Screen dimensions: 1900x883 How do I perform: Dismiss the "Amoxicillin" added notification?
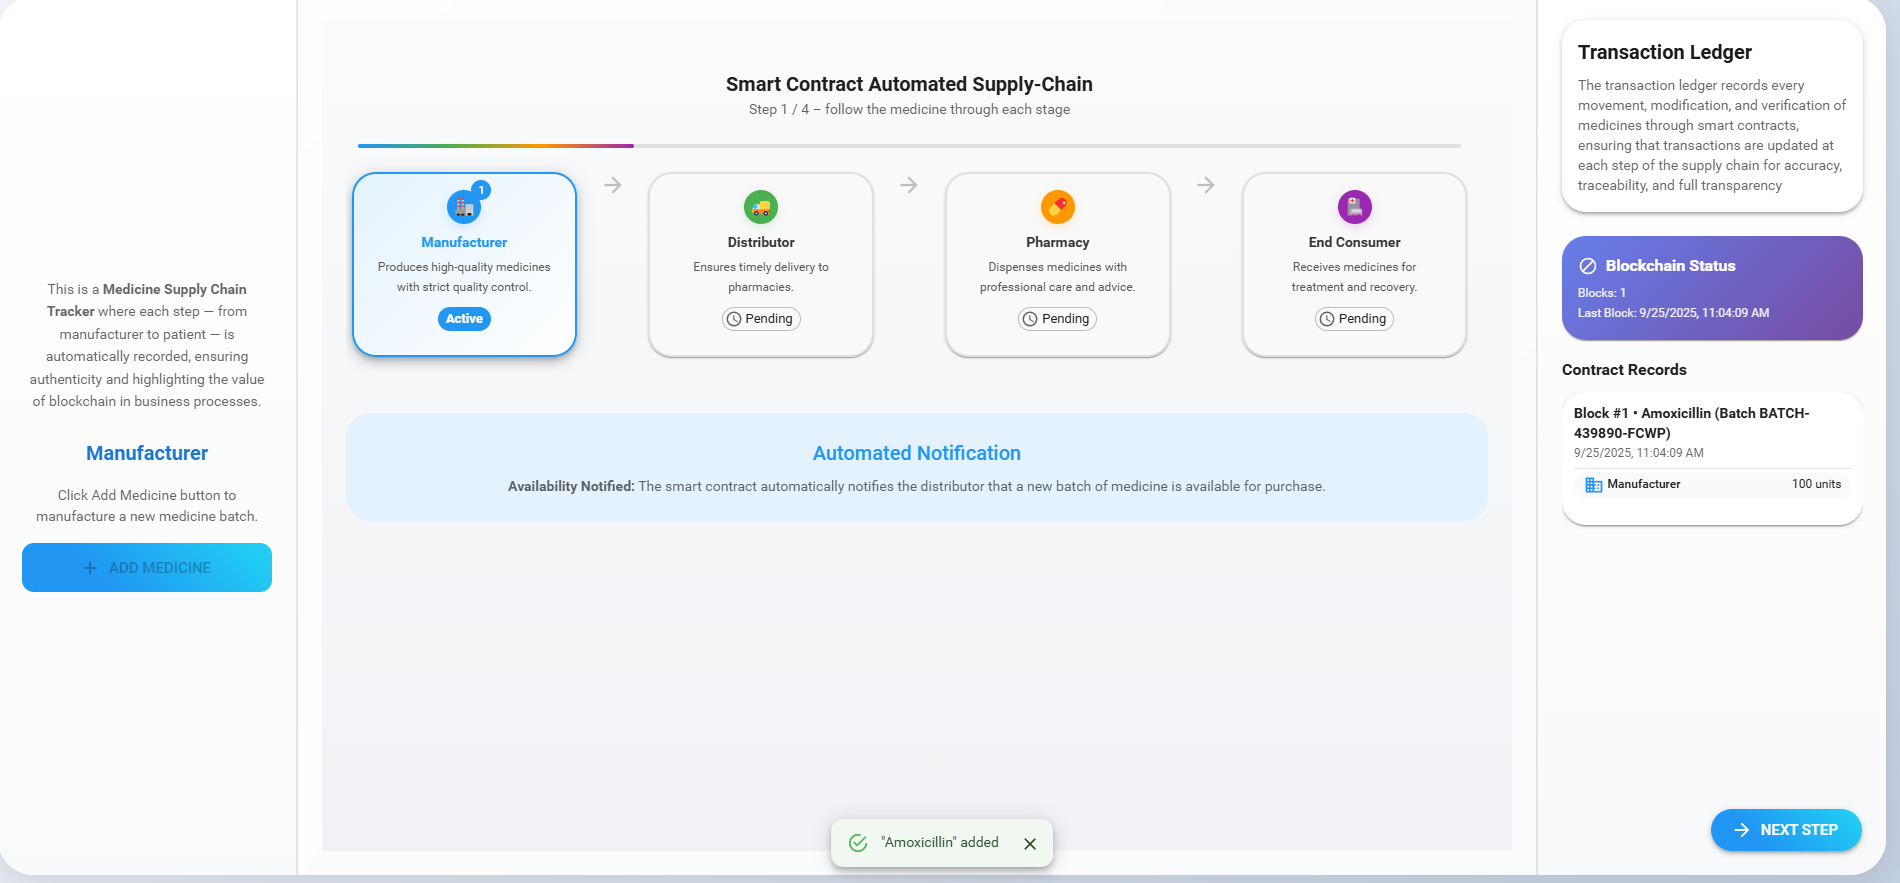point(1030,844)
